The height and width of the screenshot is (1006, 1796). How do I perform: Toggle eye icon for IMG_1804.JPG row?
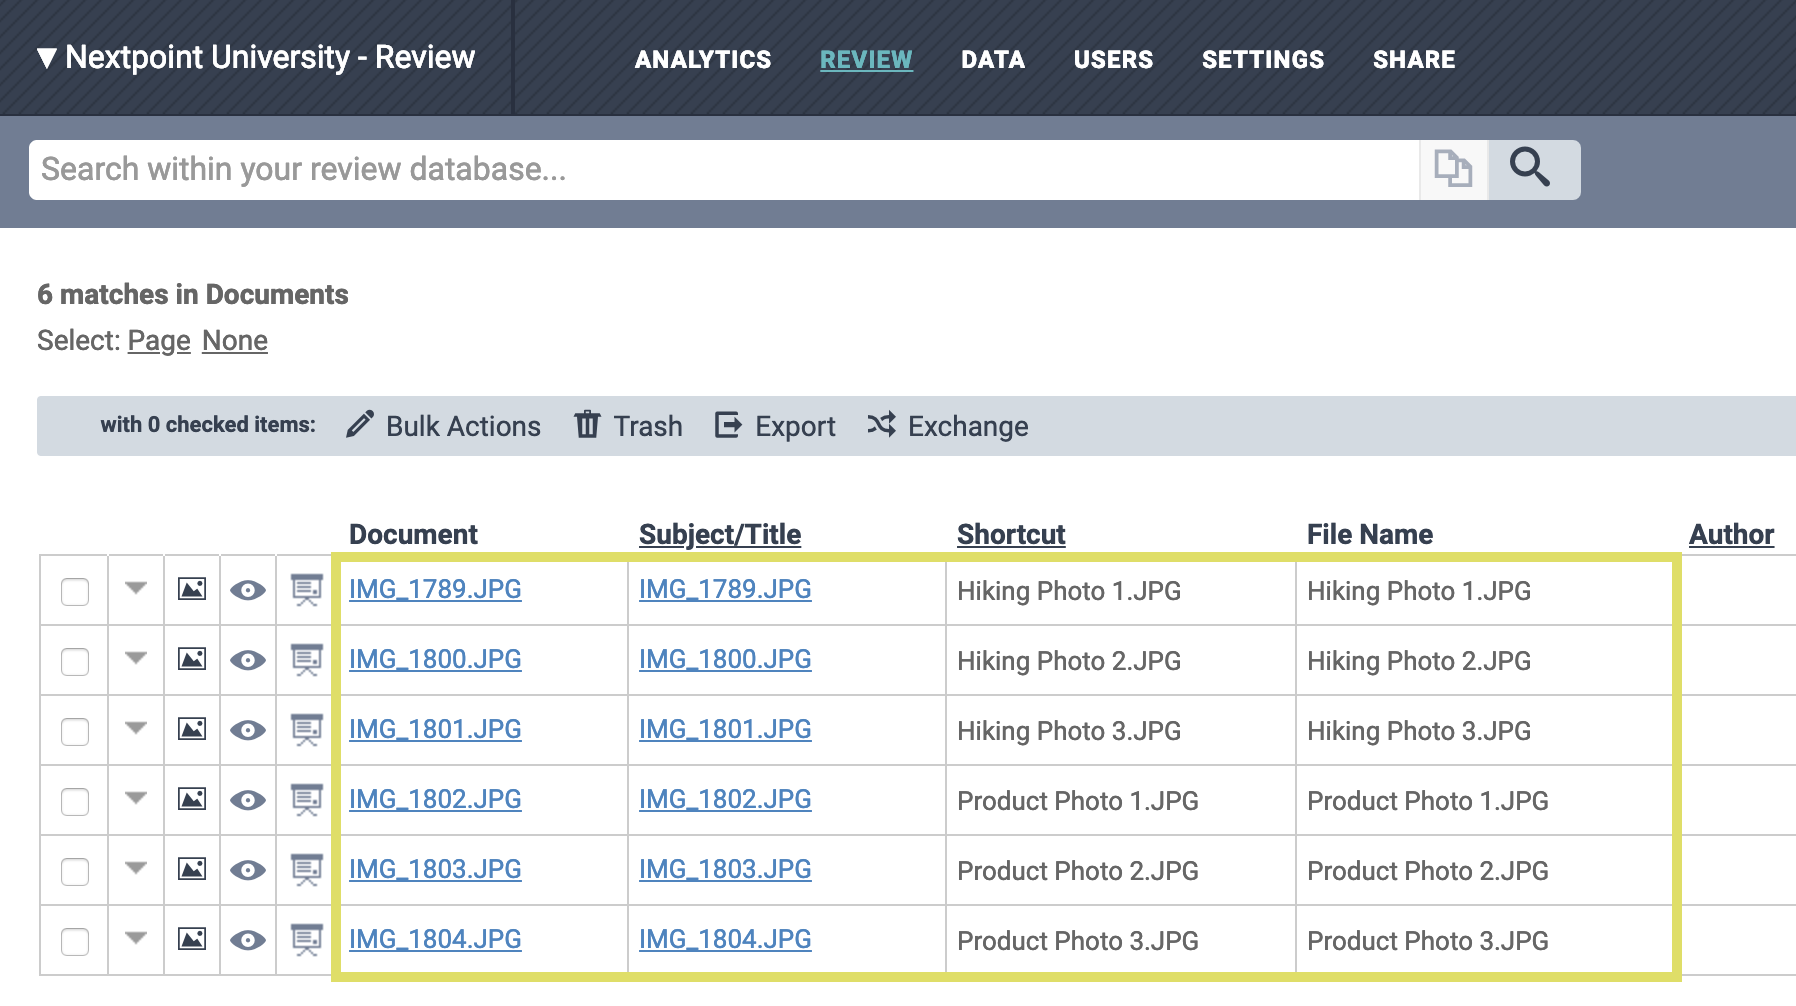pos(248,940)
